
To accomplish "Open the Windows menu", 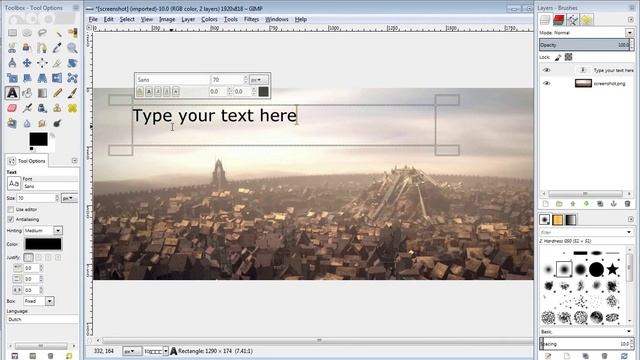I will (x=277, y=19).
